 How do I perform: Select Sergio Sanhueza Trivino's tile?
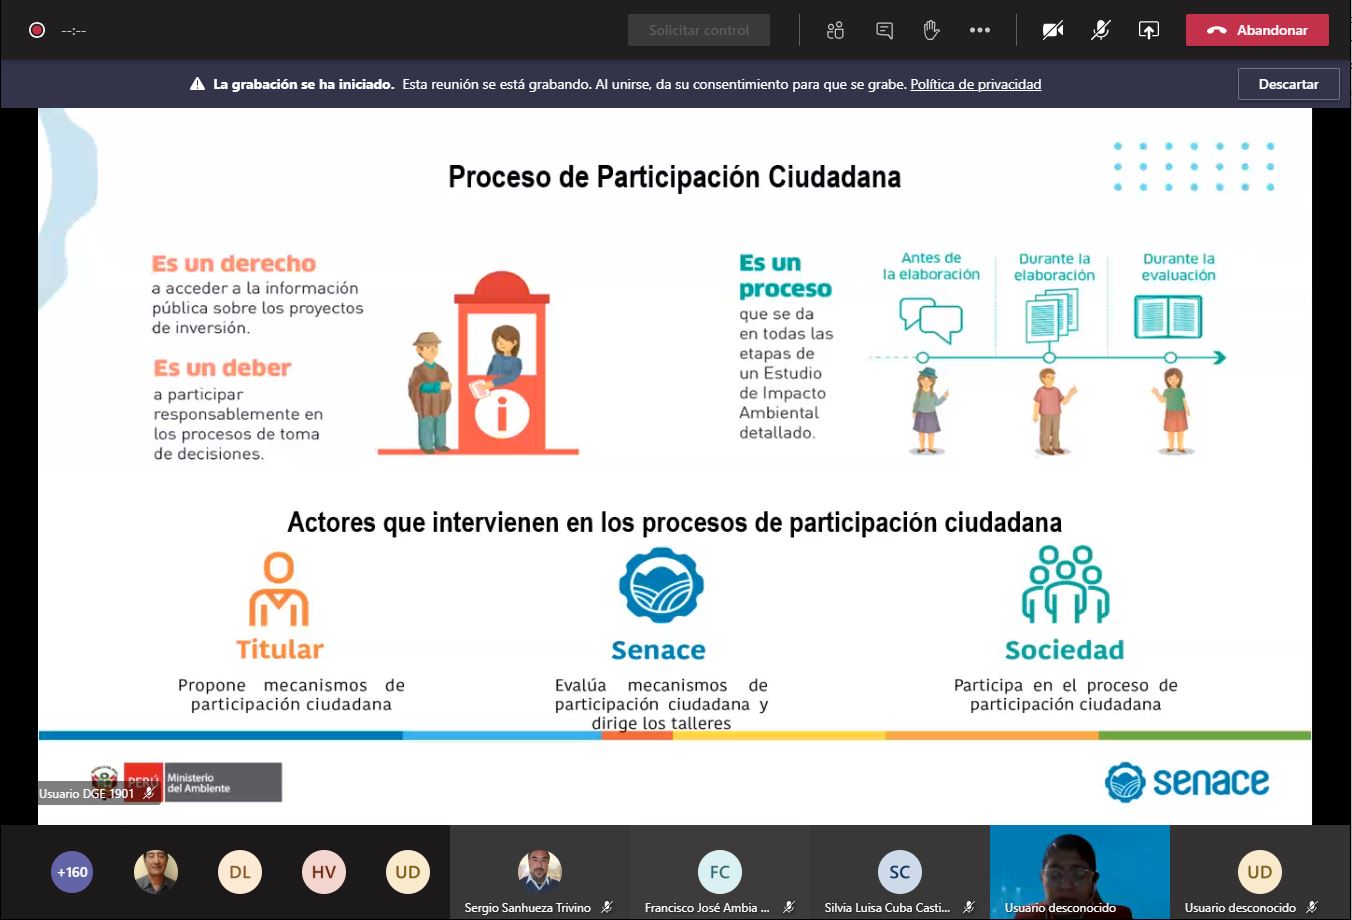coord(539,872)
